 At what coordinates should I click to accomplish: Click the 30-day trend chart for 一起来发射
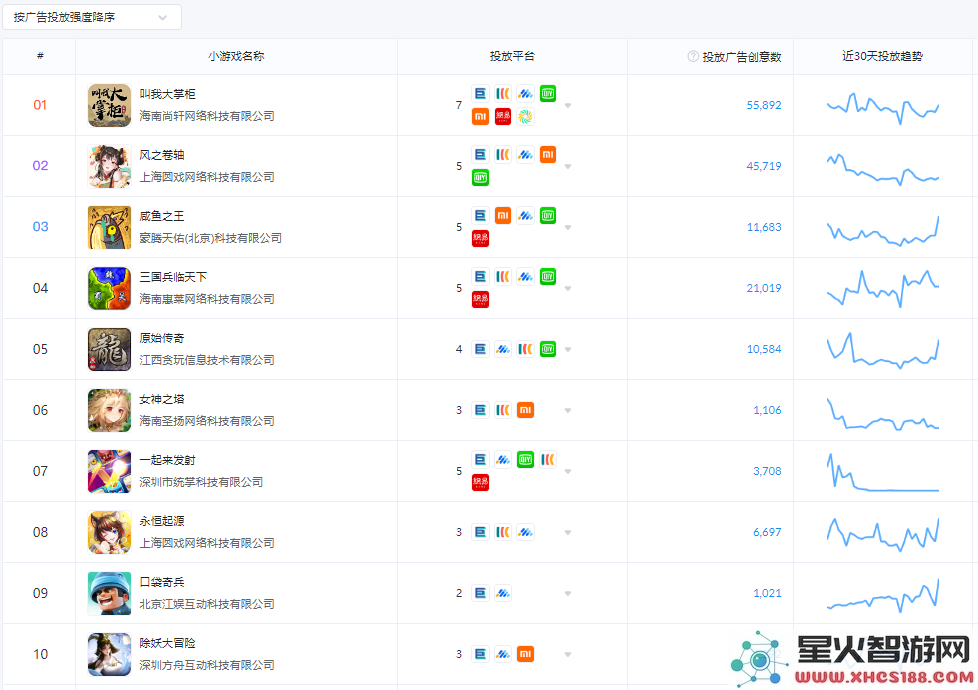point(883,472)
